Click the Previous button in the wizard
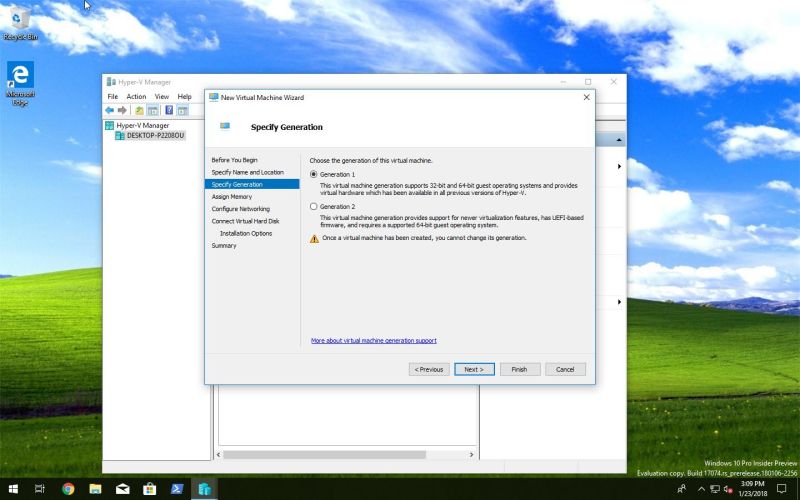Screen dimensions: 800x500 429,369
